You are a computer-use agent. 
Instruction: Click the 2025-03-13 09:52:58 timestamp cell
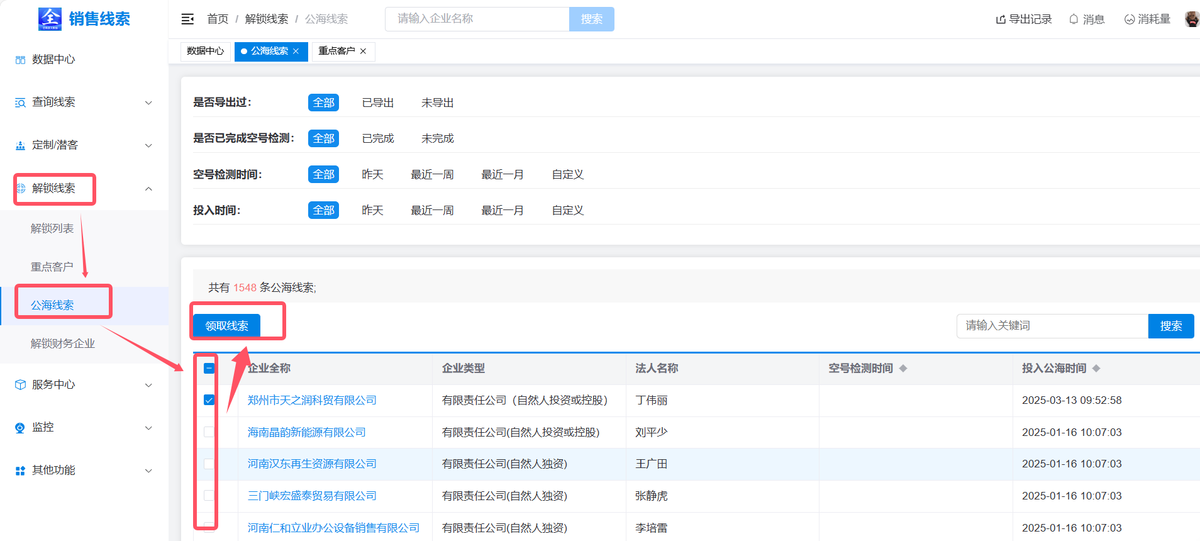click(x=1072, y=400)
